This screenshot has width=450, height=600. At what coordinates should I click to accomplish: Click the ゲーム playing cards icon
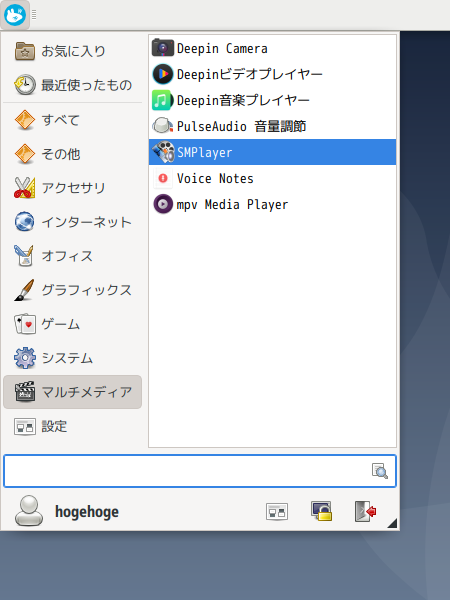click(25, 324)
